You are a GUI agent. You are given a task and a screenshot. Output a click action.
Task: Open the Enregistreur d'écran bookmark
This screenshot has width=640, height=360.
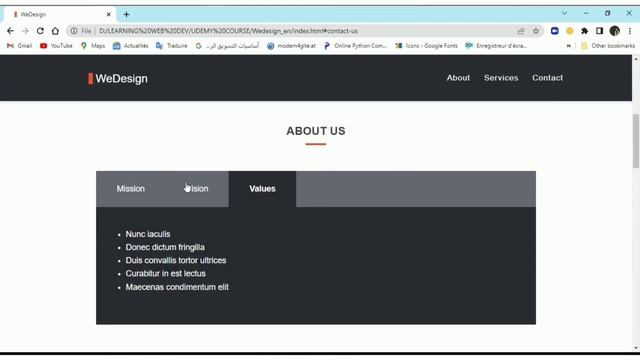pos(496,46)
